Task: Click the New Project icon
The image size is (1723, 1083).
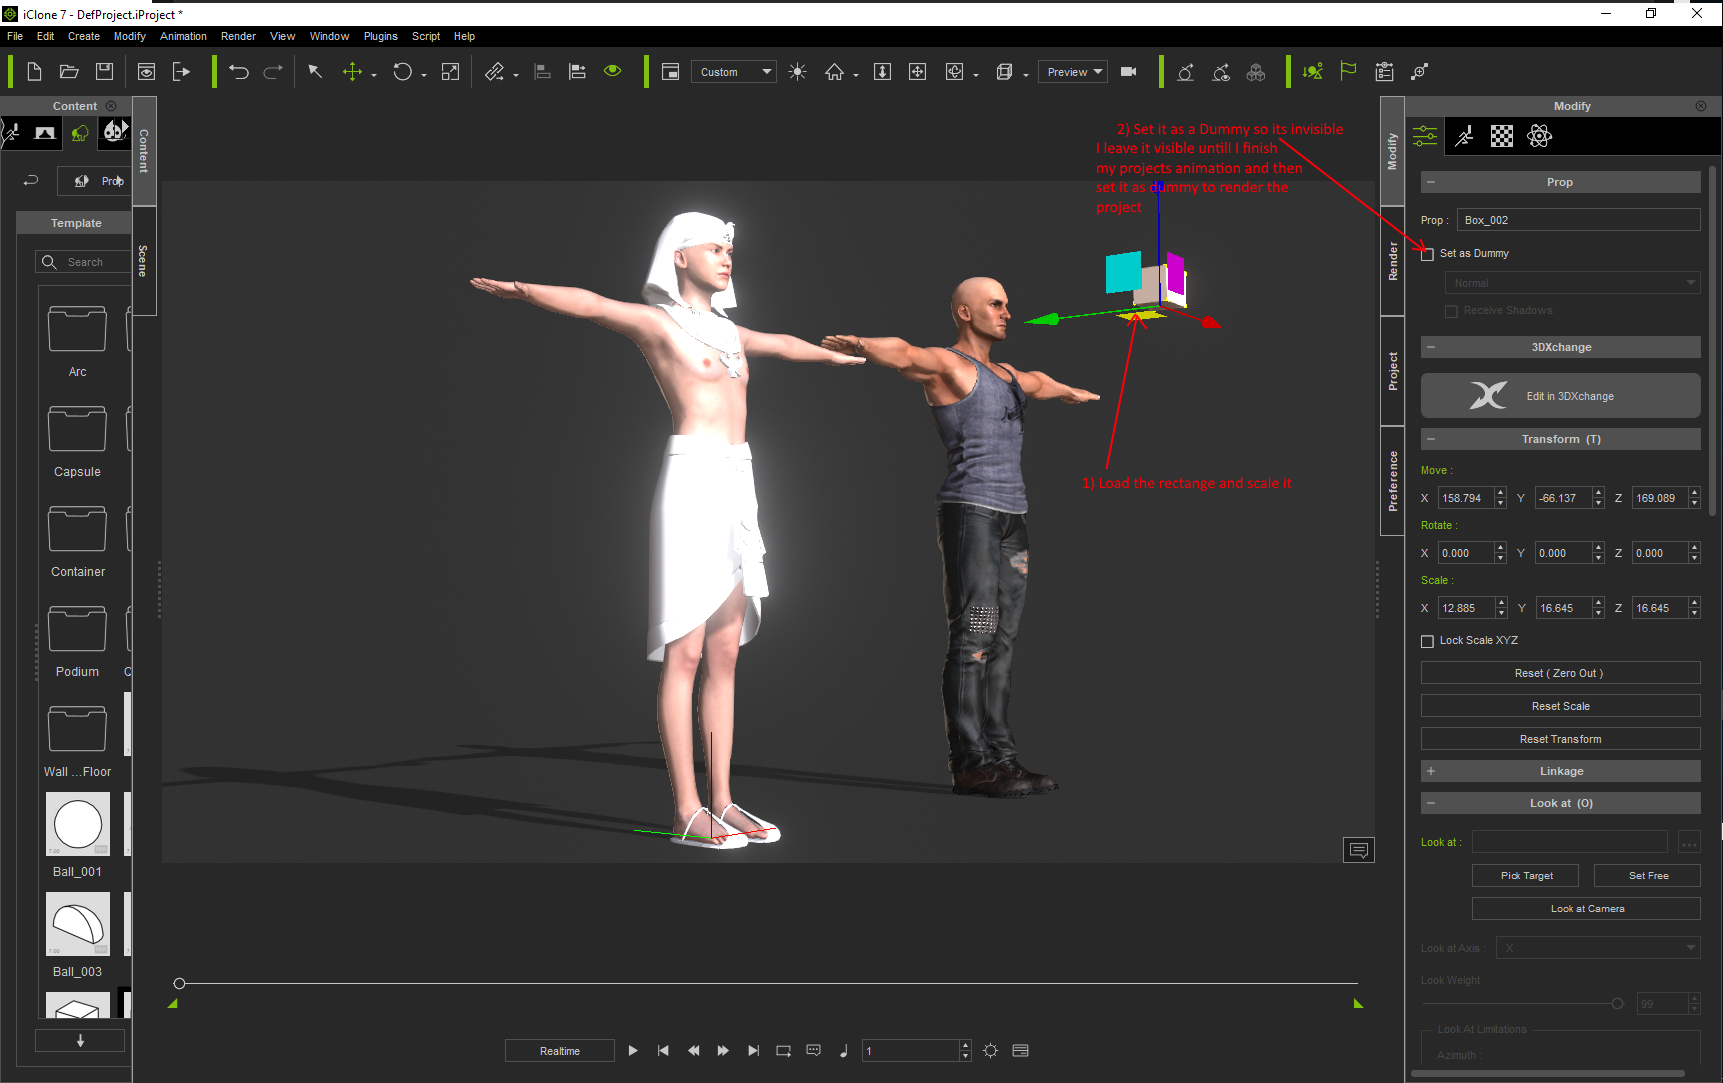Action: coord(34,71)
